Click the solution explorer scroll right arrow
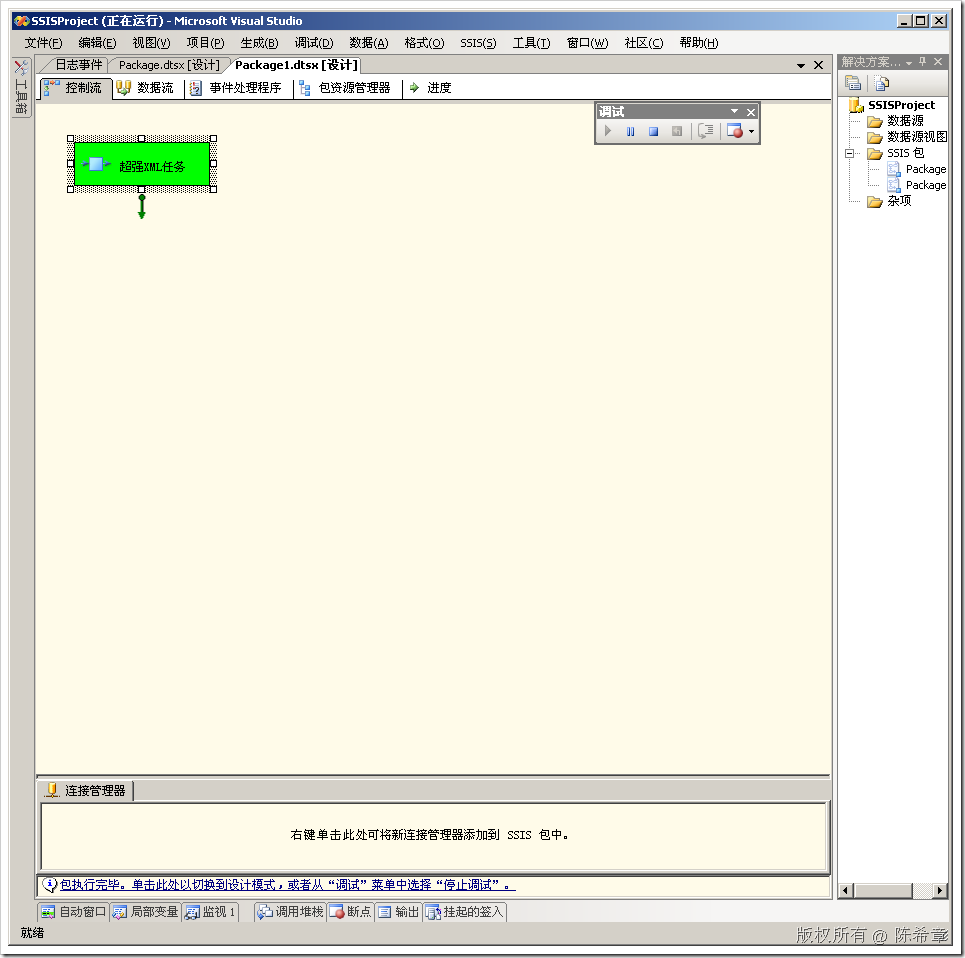 pos(939,890)
